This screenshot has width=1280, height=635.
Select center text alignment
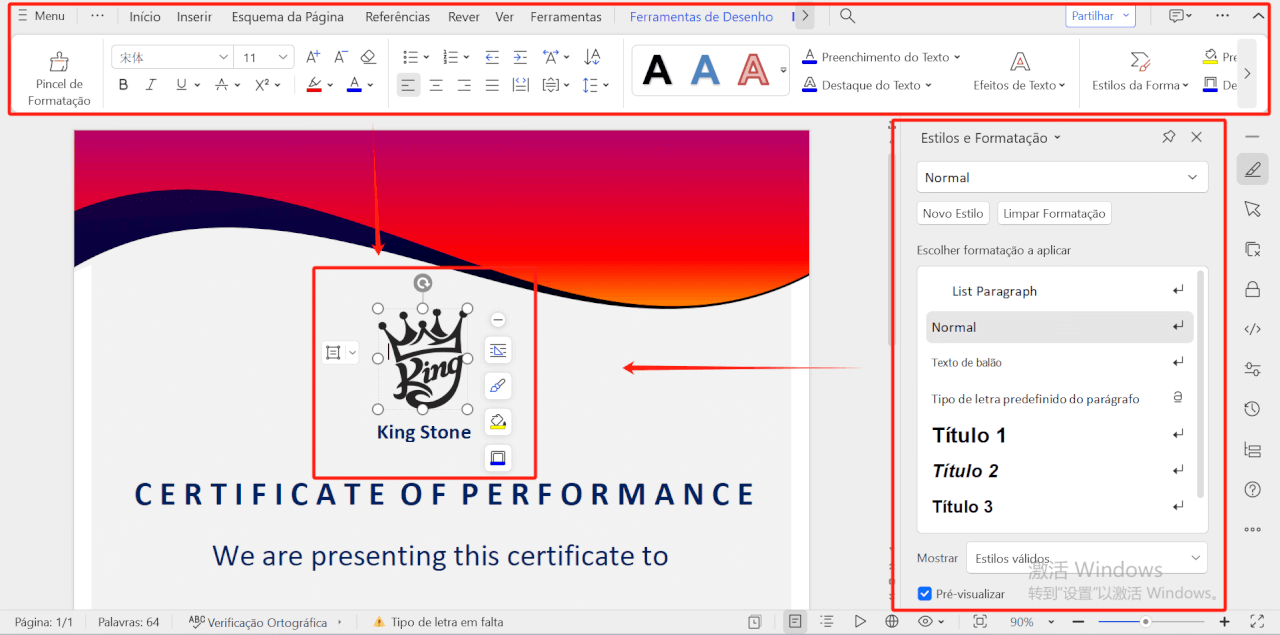pyautogui.click(x=436, y=85)
